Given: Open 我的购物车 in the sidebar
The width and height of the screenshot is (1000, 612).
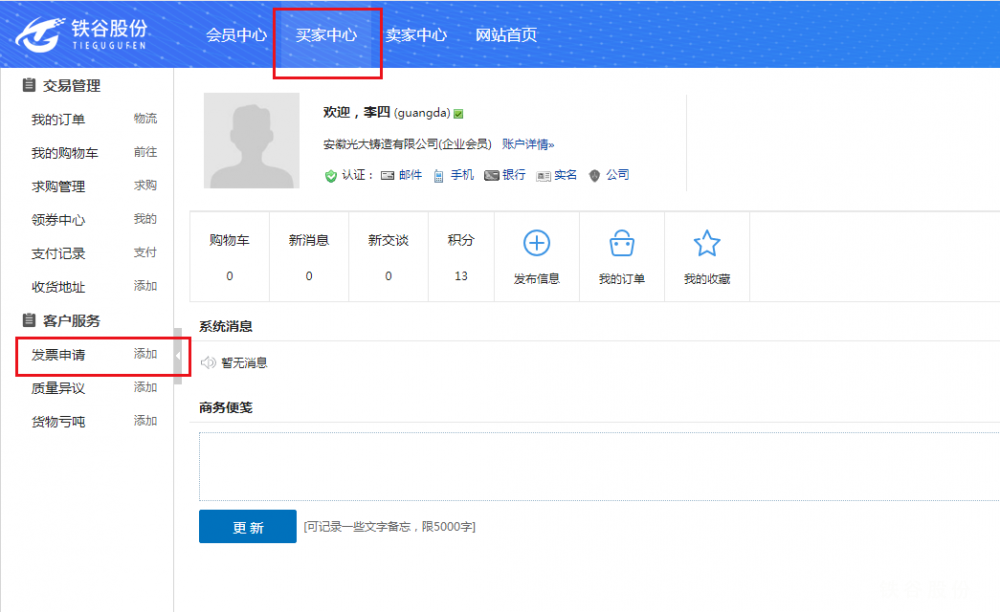Looking at the screenshot, I should coord(64,153).
